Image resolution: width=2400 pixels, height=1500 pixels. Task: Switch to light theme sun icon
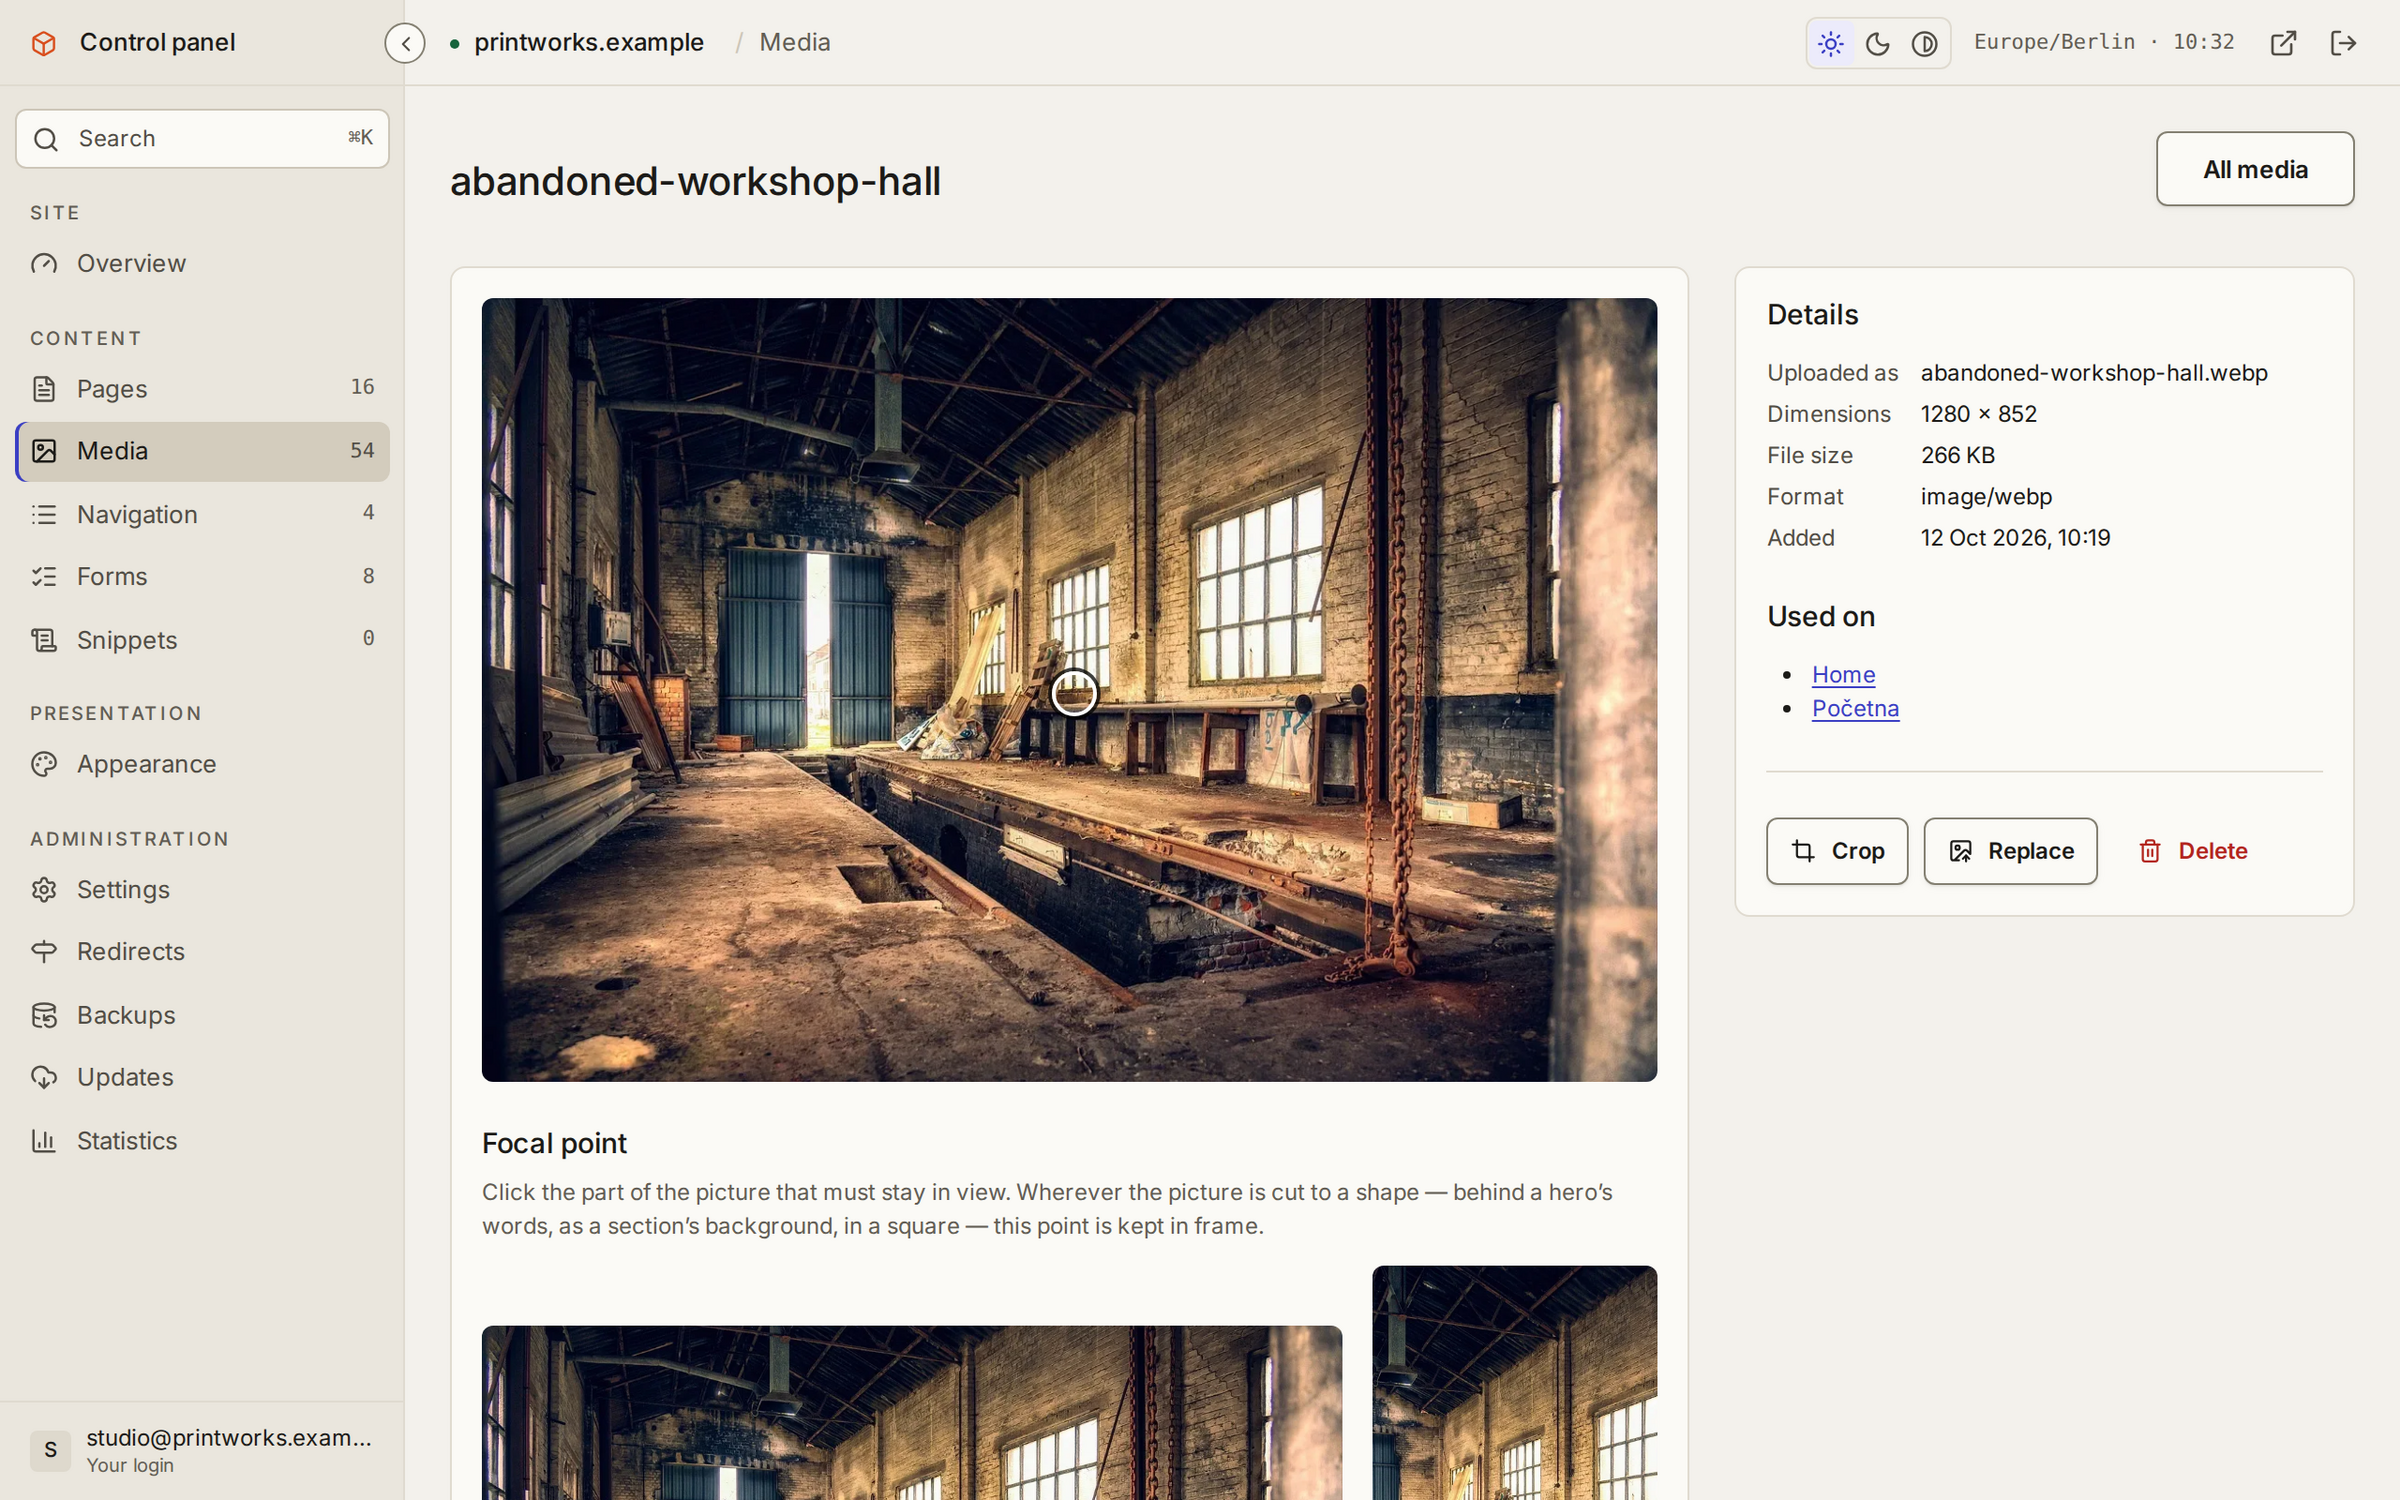point(1831,43)
